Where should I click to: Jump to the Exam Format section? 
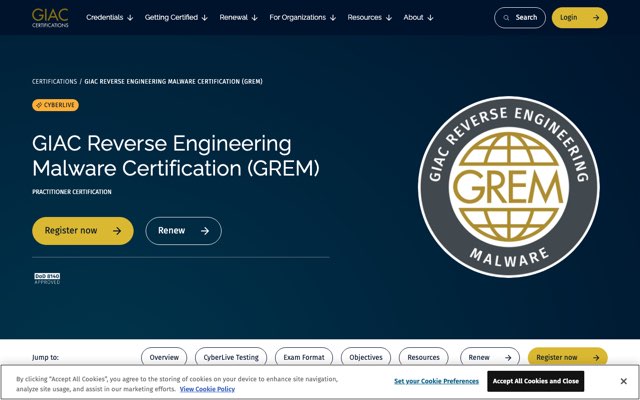tap(304, 358)
